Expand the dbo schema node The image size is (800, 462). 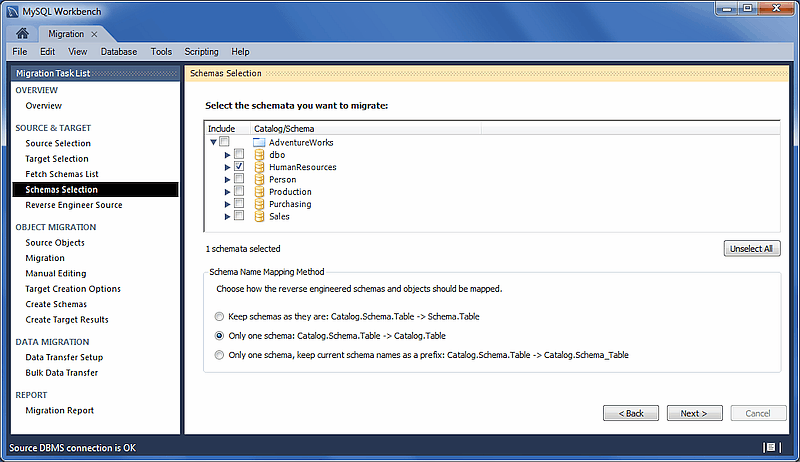[x=228, y=155]
